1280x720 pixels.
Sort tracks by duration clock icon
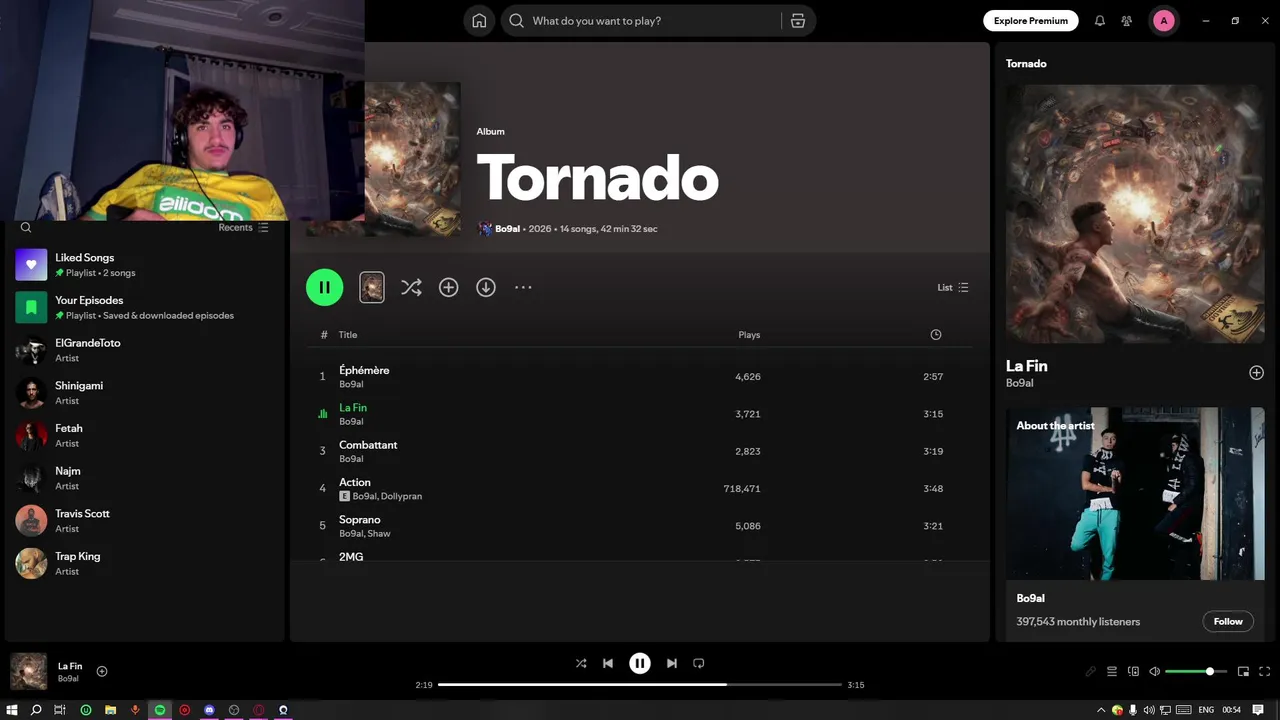click(x=936, y=335)
